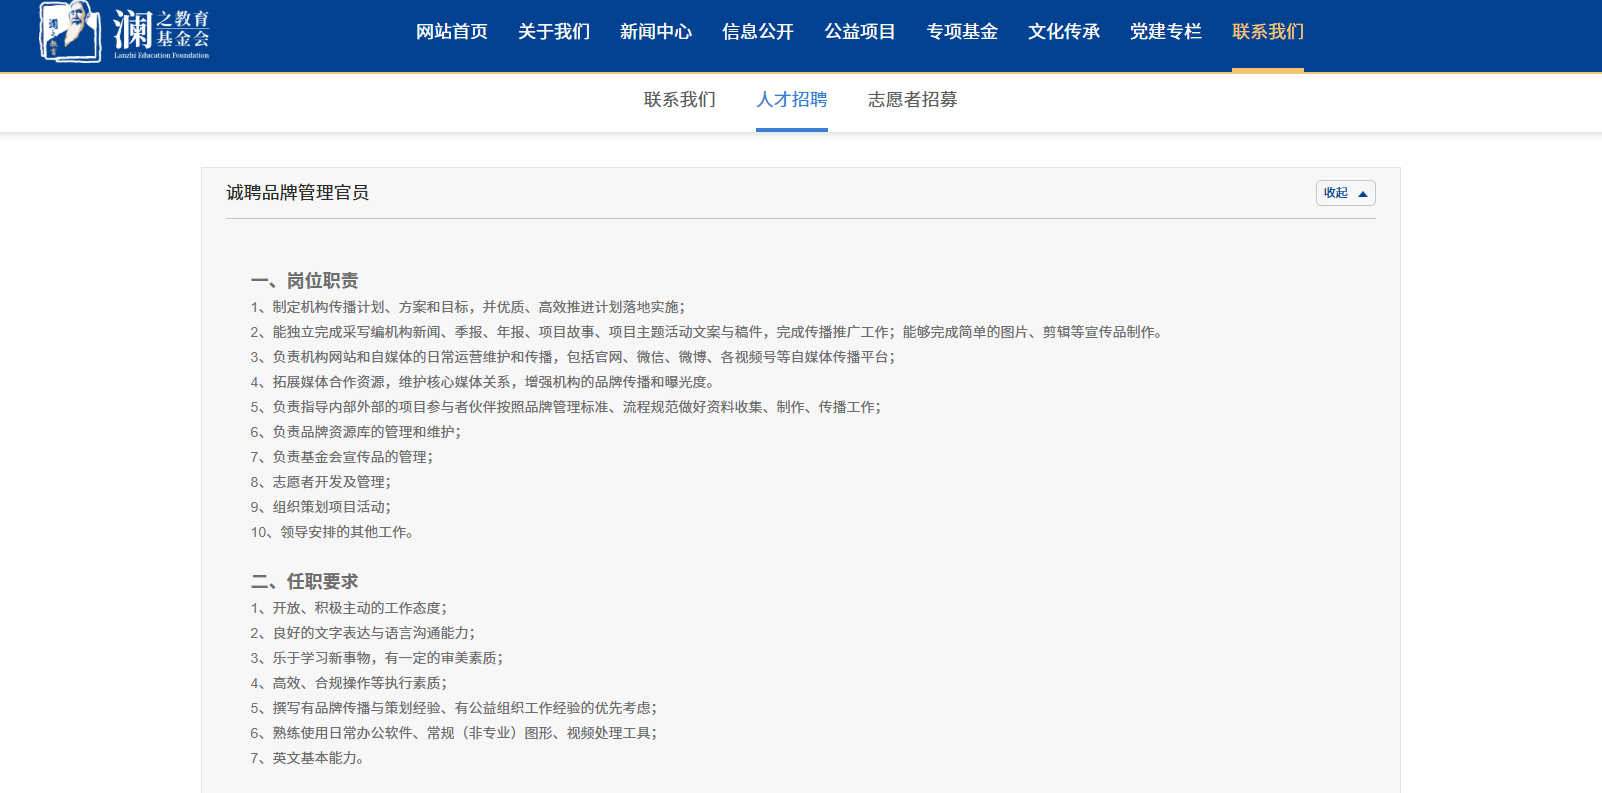The image size is (1602, 793).
Task: Click the Lanzhi Education Foundation portrait logo
Action: tap(69, 31)
